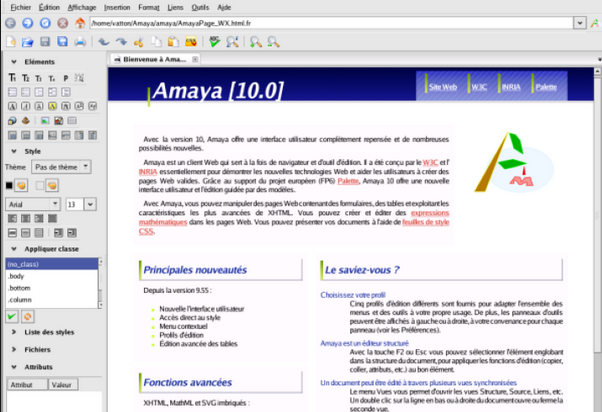Follow the W3C header link
The width and height of the screenshot is (602, 412).
pyautogui.click(x=479, y=87)
